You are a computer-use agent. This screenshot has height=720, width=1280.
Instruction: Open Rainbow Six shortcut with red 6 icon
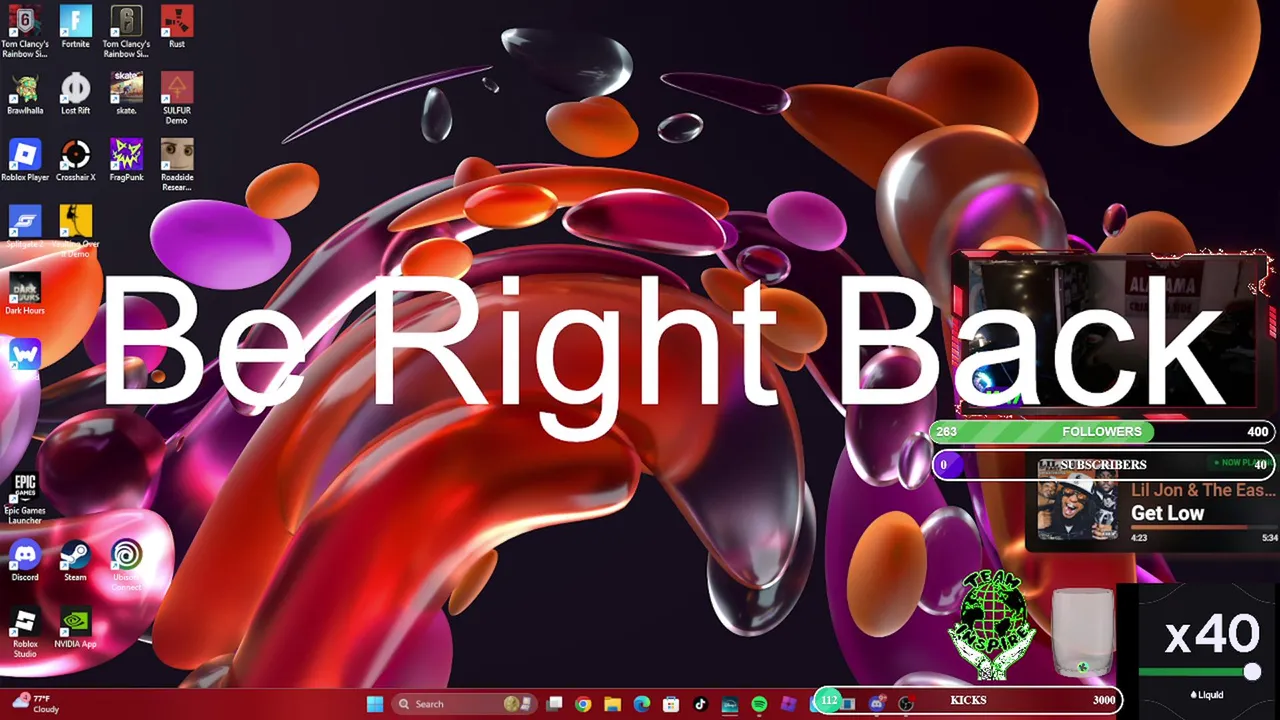click(x=25, y=31)
